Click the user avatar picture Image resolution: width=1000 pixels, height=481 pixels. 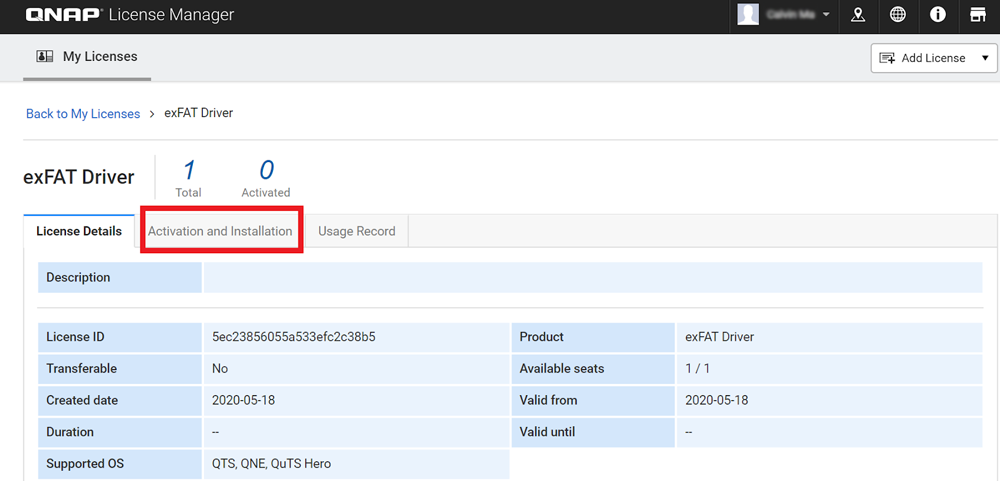748,15
